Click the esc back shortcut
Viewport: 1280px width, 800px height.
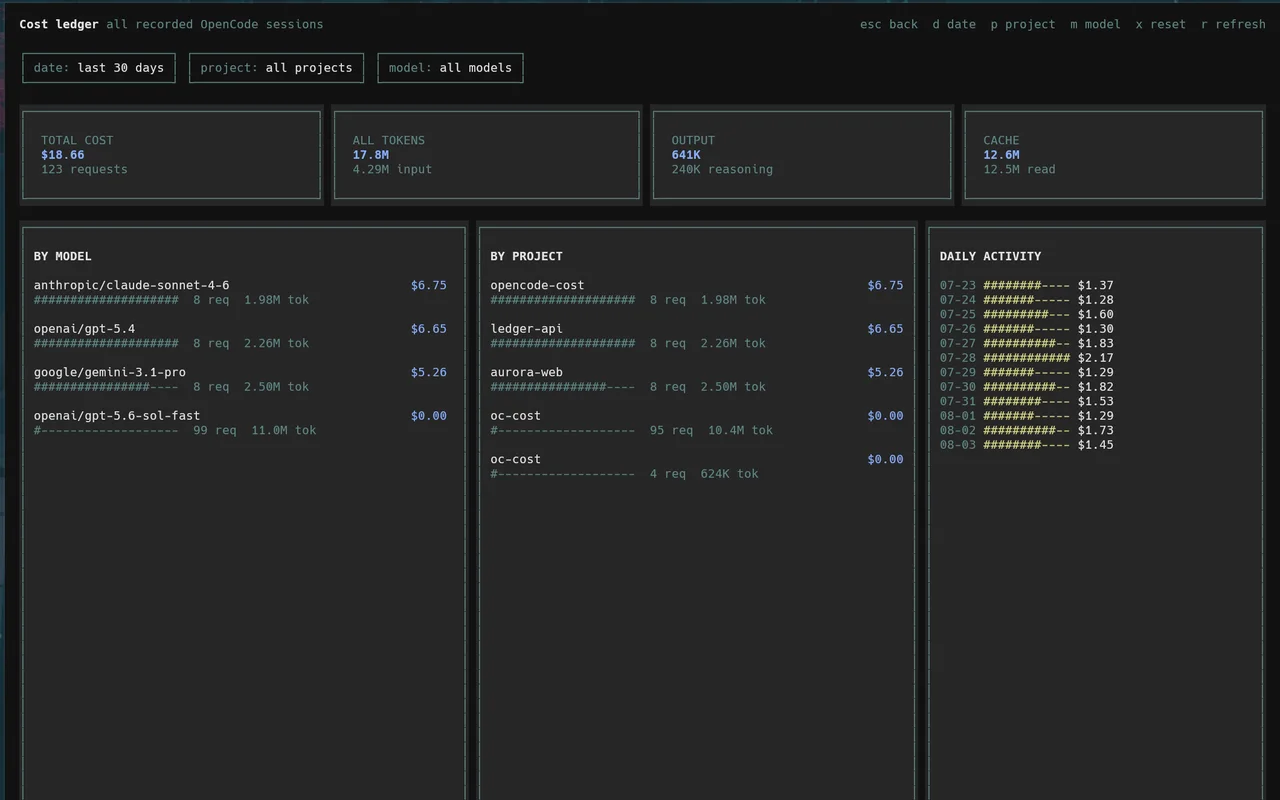click(889, 24)
